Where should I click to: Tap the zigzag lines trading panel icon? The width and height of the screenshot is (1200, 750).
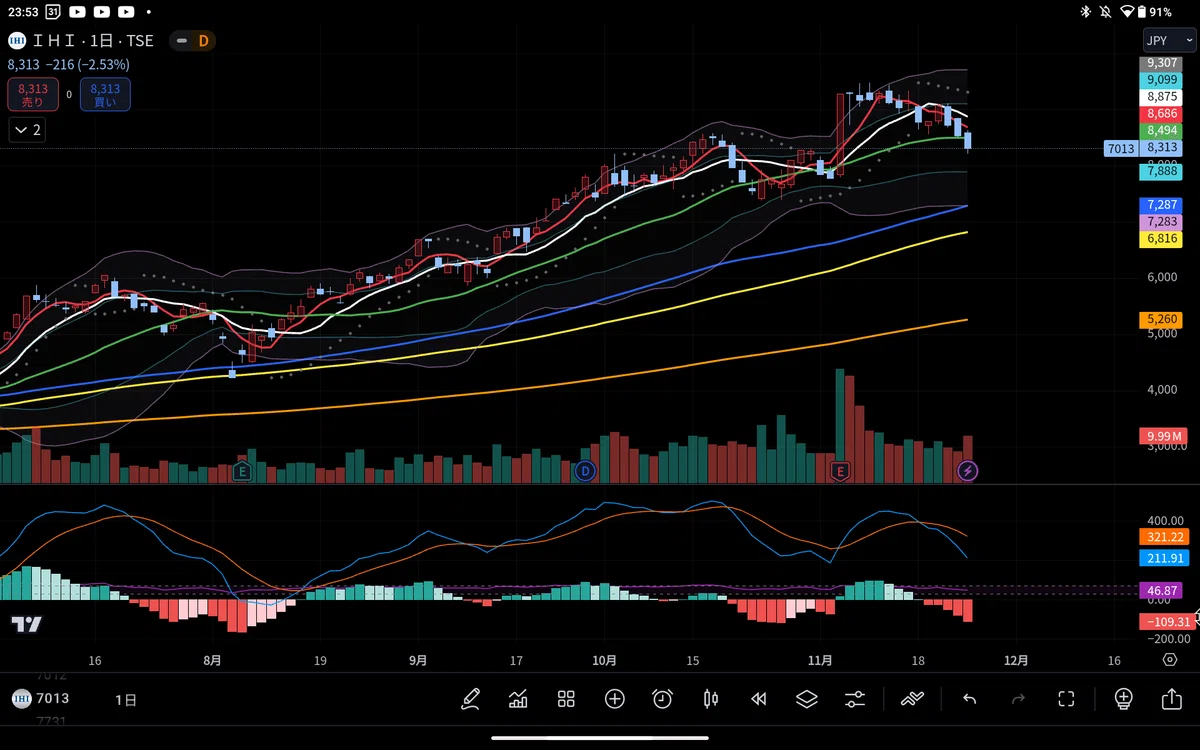912,699
